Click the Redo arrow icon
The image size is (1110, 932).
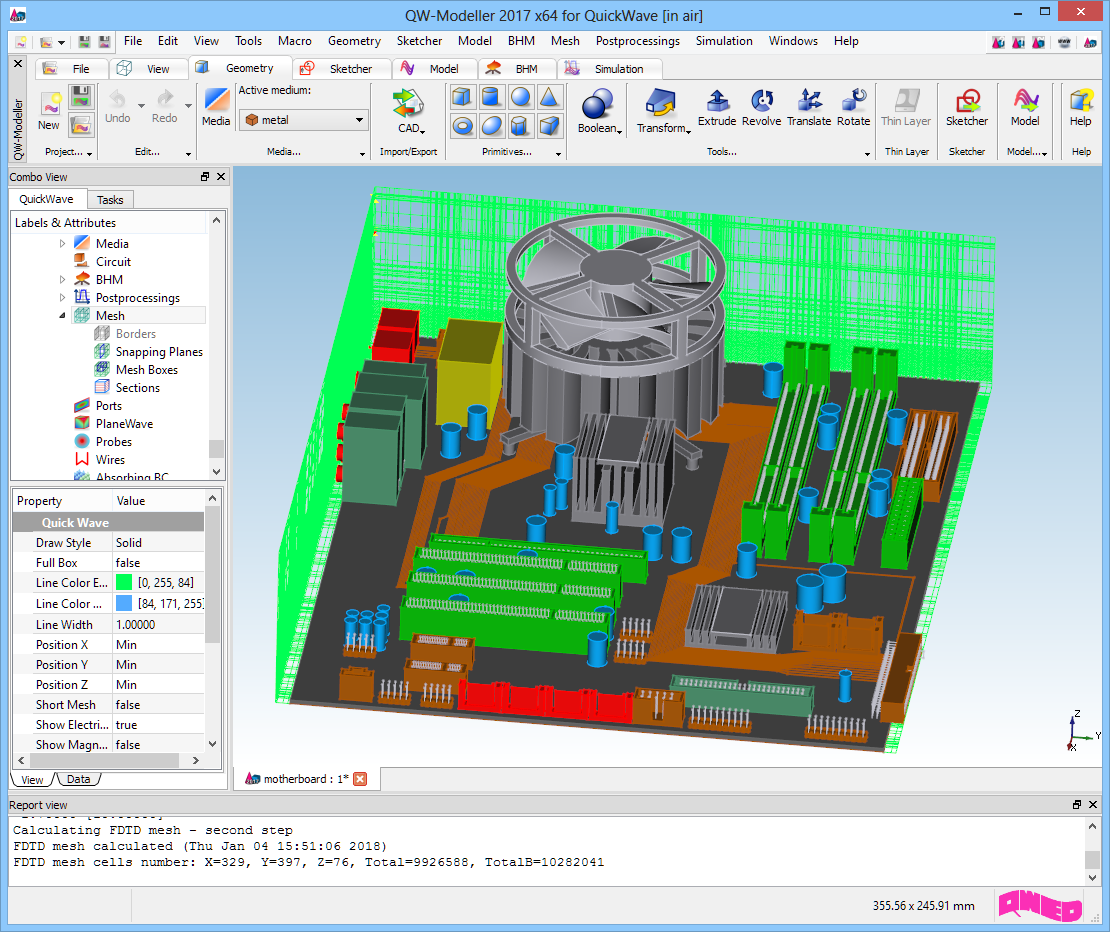point(165,99)
